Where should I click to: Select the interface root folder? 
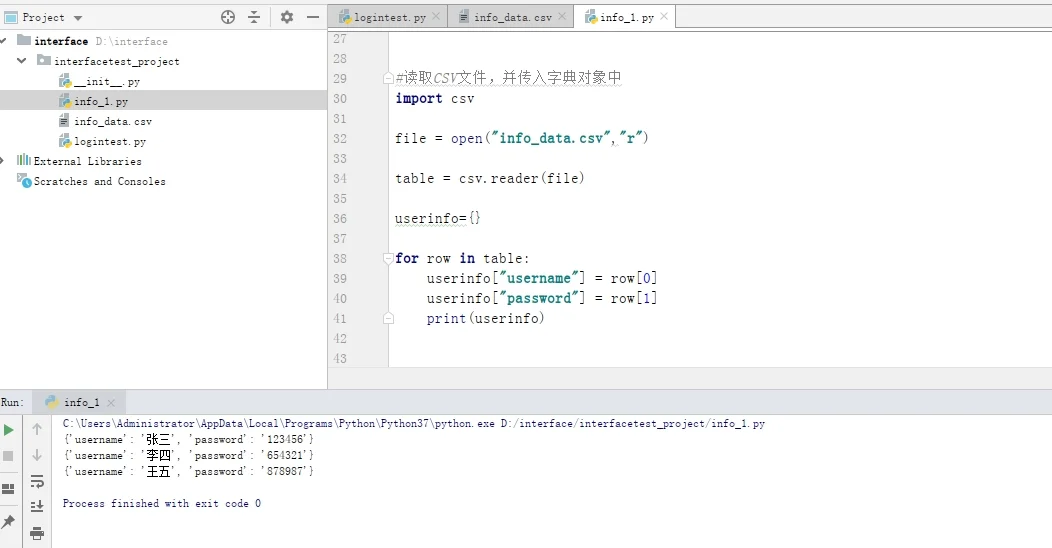pos(61,41)
